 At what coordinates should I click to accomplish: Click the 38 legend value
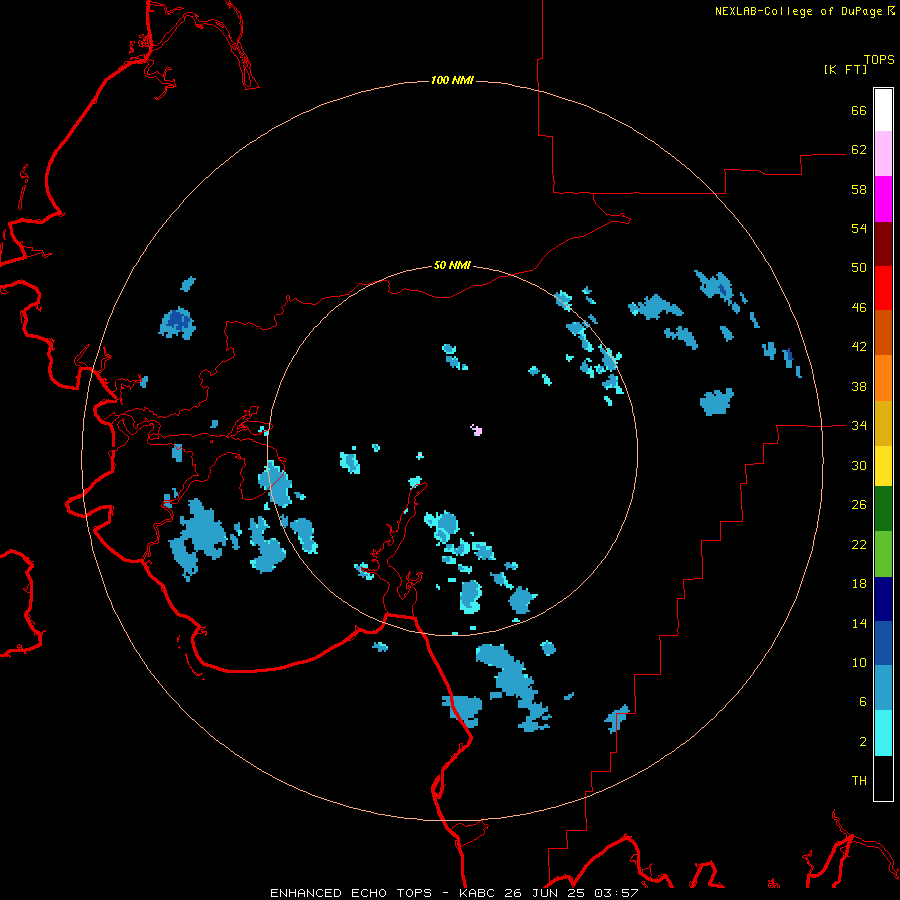click(x=859, y=386)
